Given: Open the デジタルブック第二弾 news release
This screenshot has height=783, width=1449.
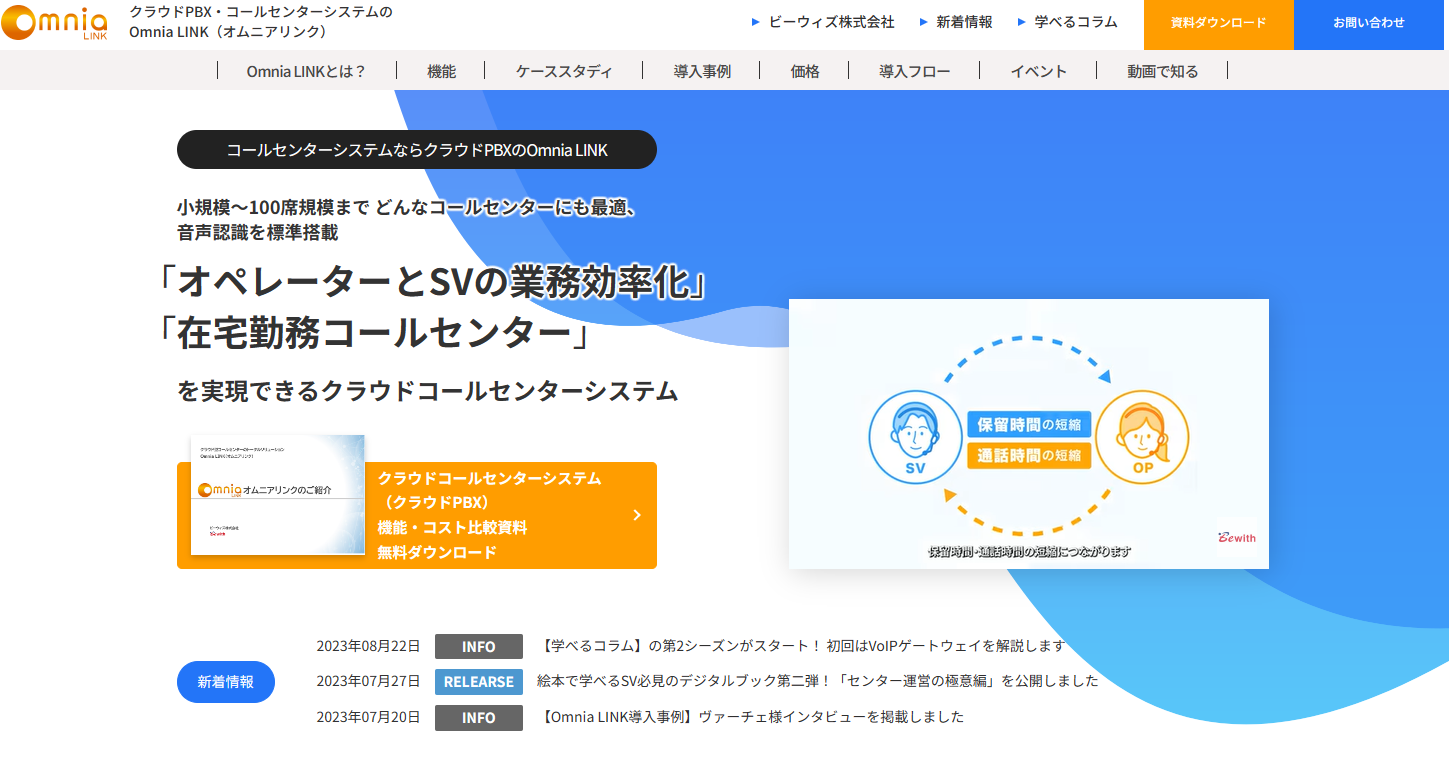Looking at the screenshot, I should [818, 681].
